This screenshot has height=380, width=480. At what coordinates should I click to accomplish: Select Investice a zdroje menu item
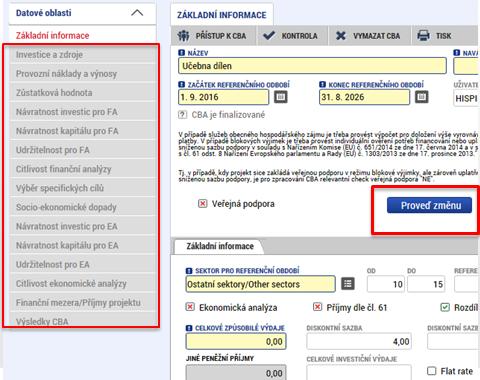(83, 55)
